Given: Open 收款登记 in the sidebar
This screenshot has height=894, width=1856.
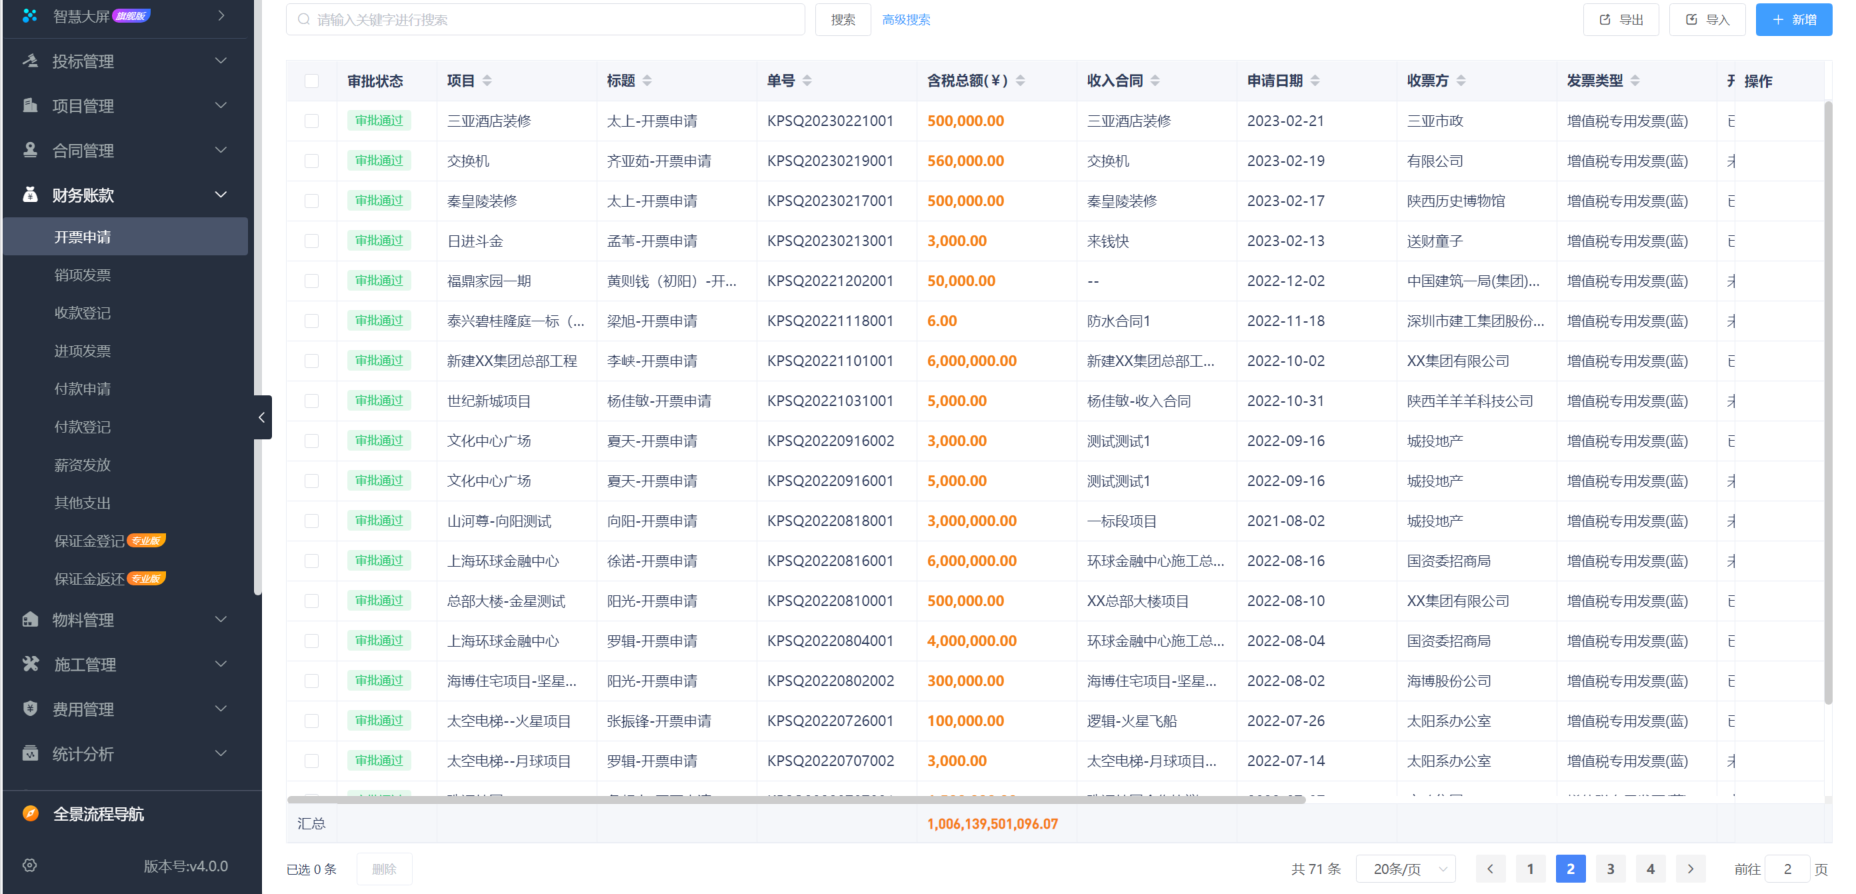Looking at the screenshot, I should tap(82, 313).
